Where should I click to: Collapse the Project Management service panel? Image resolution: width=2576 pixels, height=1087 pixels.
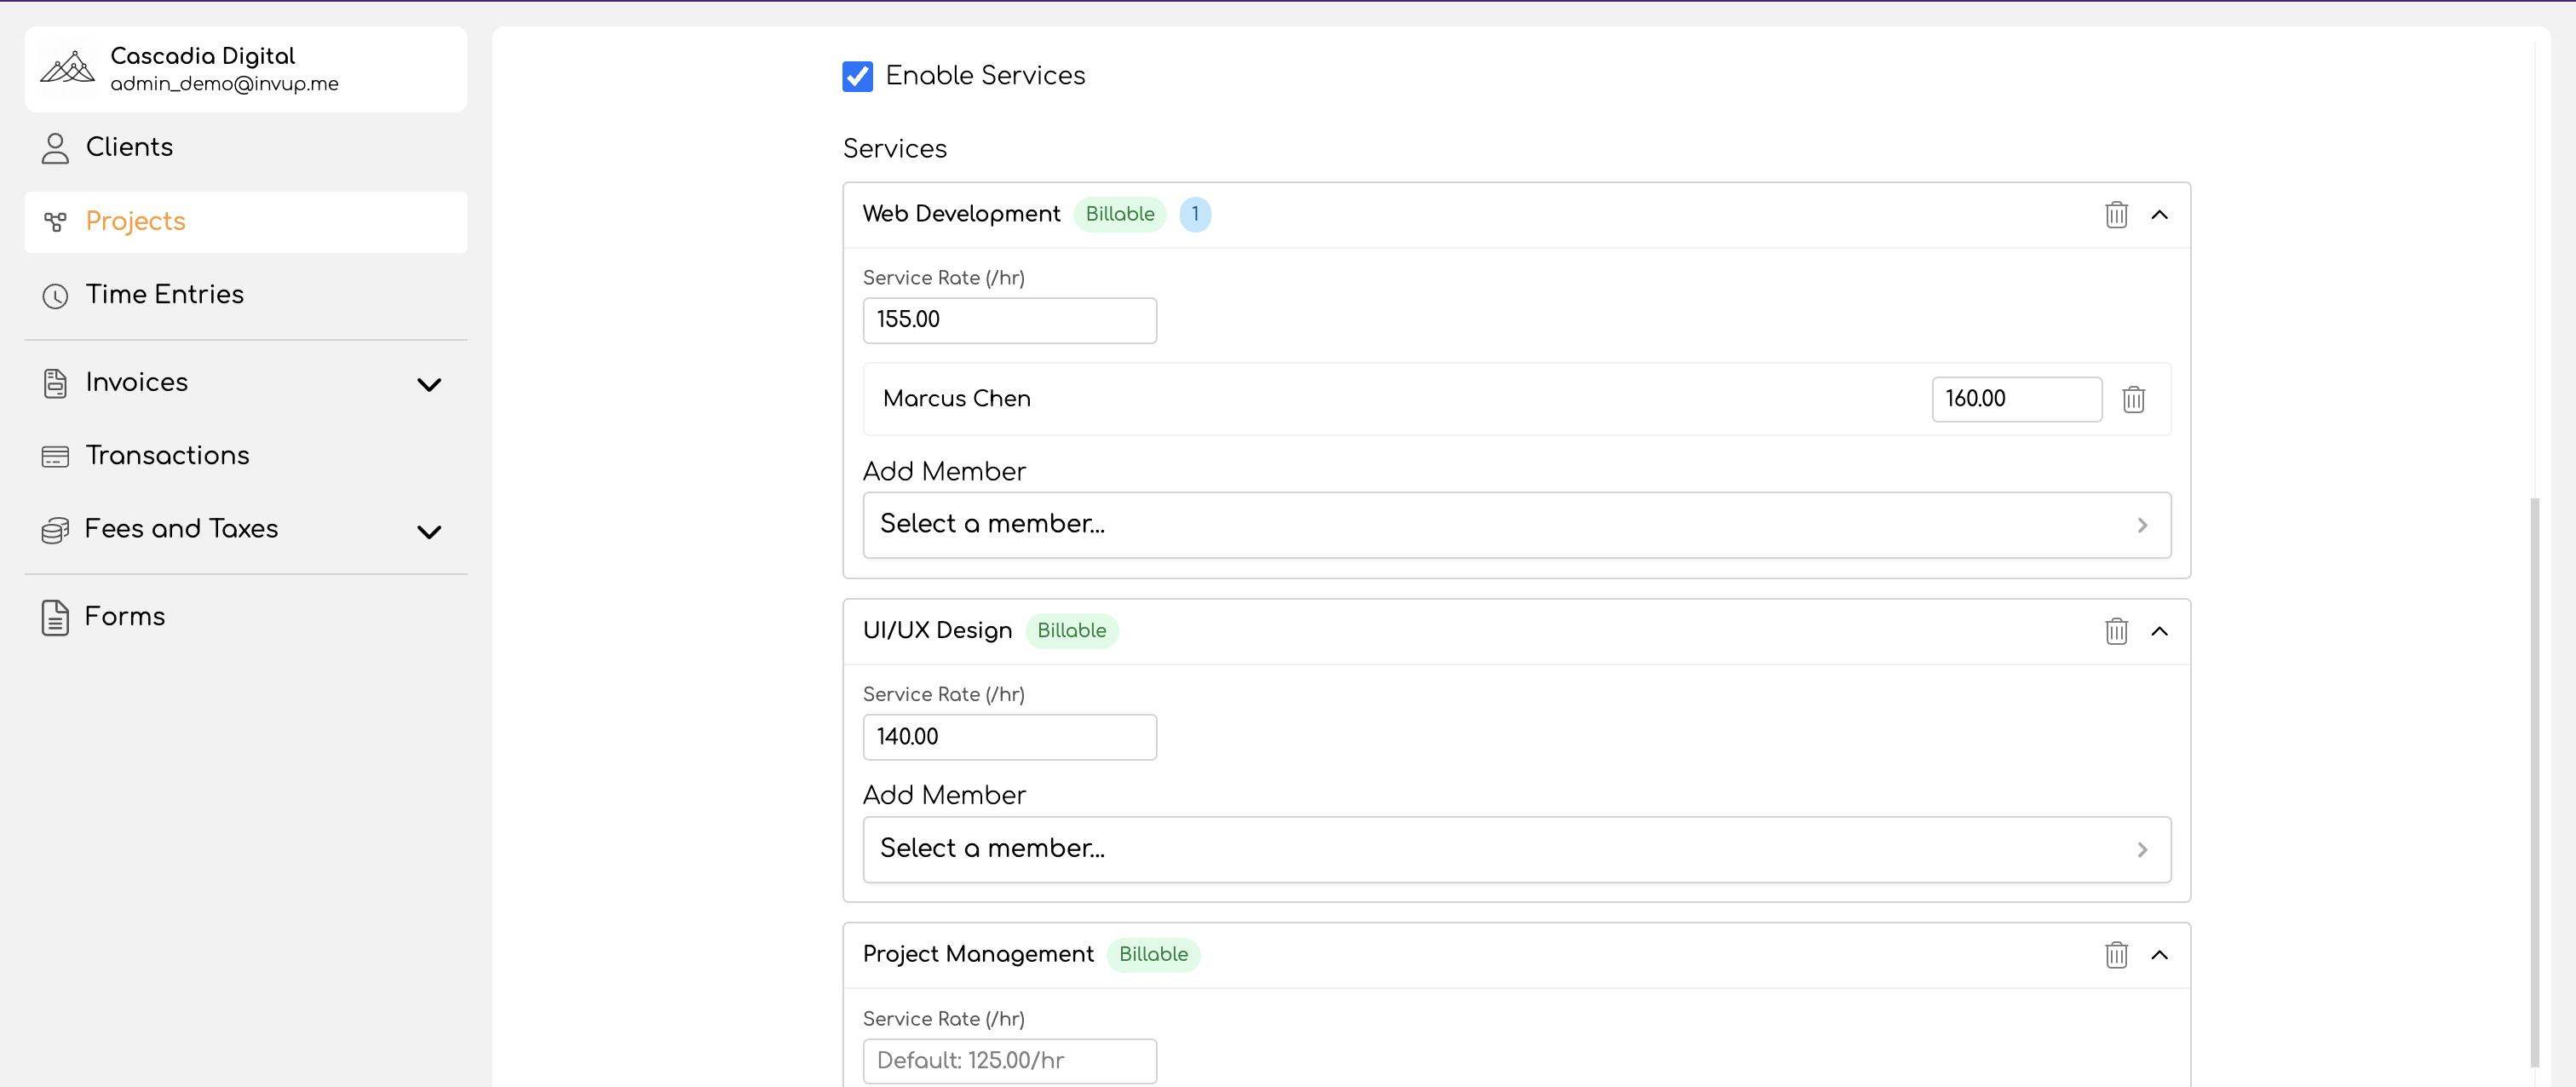pos(2159,955)
